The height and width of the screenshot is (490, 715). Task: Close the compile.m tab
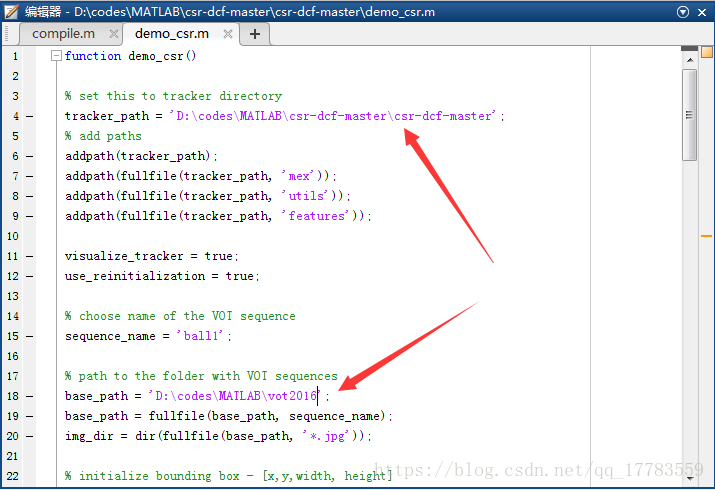coord(114,34)
